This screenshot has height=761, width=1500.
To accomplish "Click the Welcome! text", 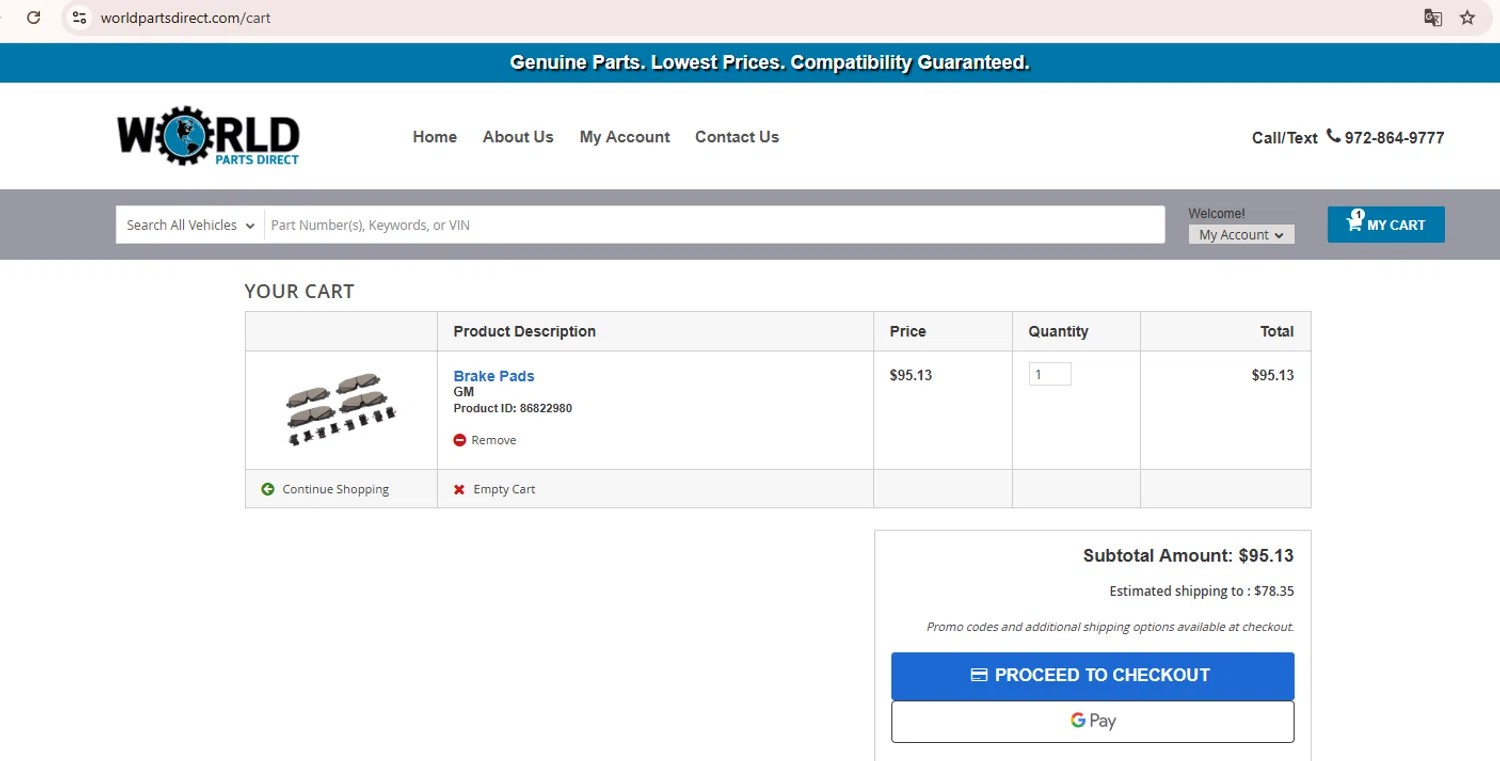I will pos(1216,213).
